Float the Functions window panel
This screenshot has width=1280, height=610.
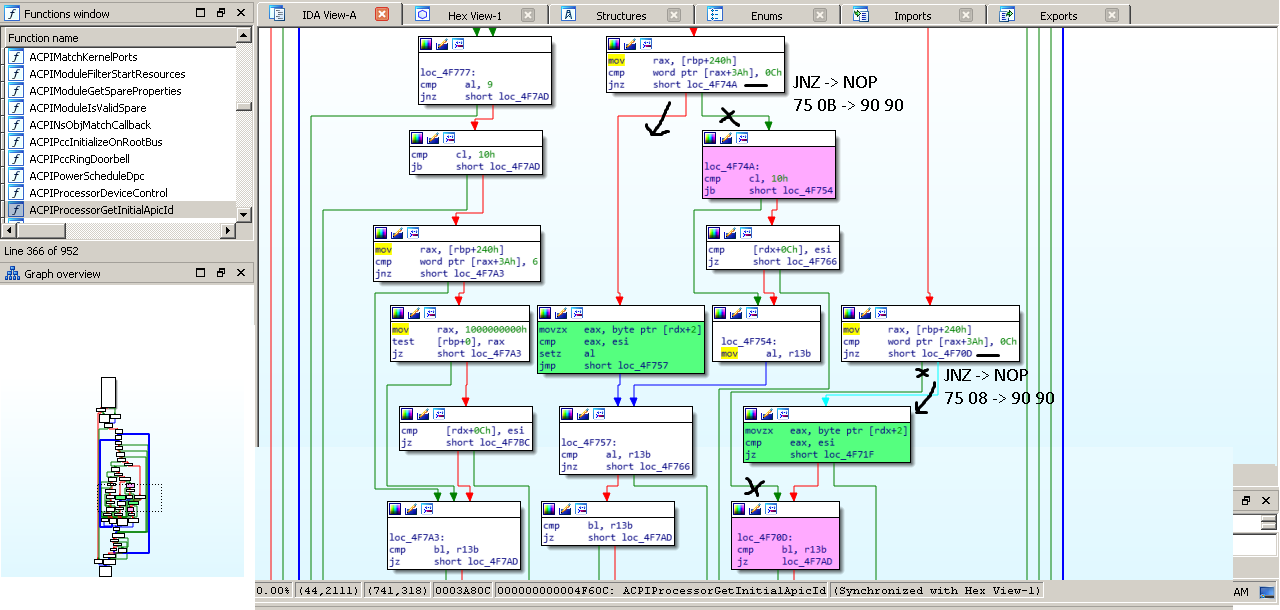pyautogui.click(x=221, y=13)
